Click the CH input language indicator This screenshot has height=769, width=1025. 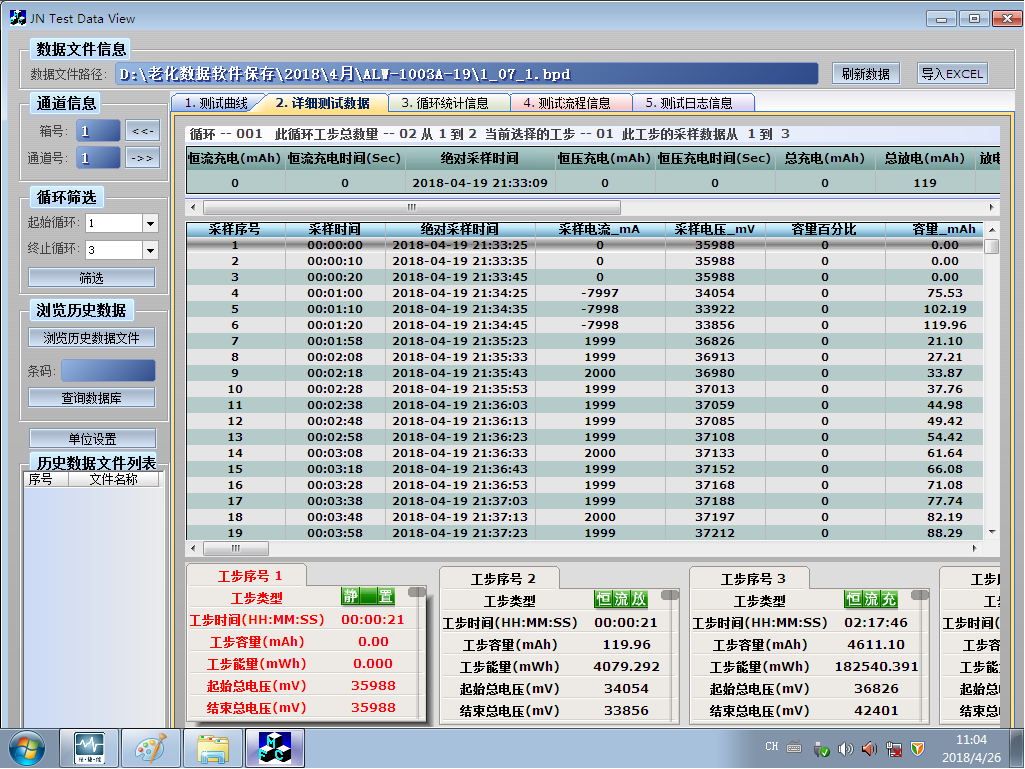(771, 747)
